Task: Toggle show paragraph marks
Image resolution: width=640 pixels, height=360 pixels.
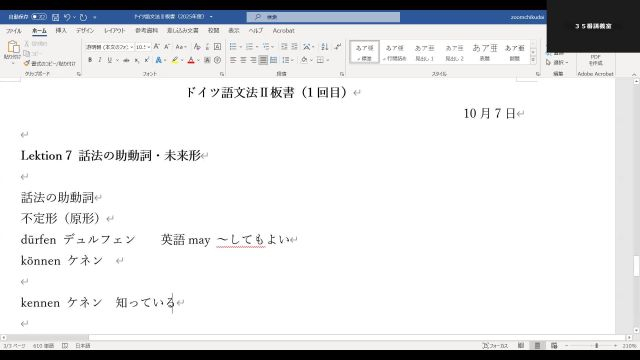Action: click(x=338, y=47)
